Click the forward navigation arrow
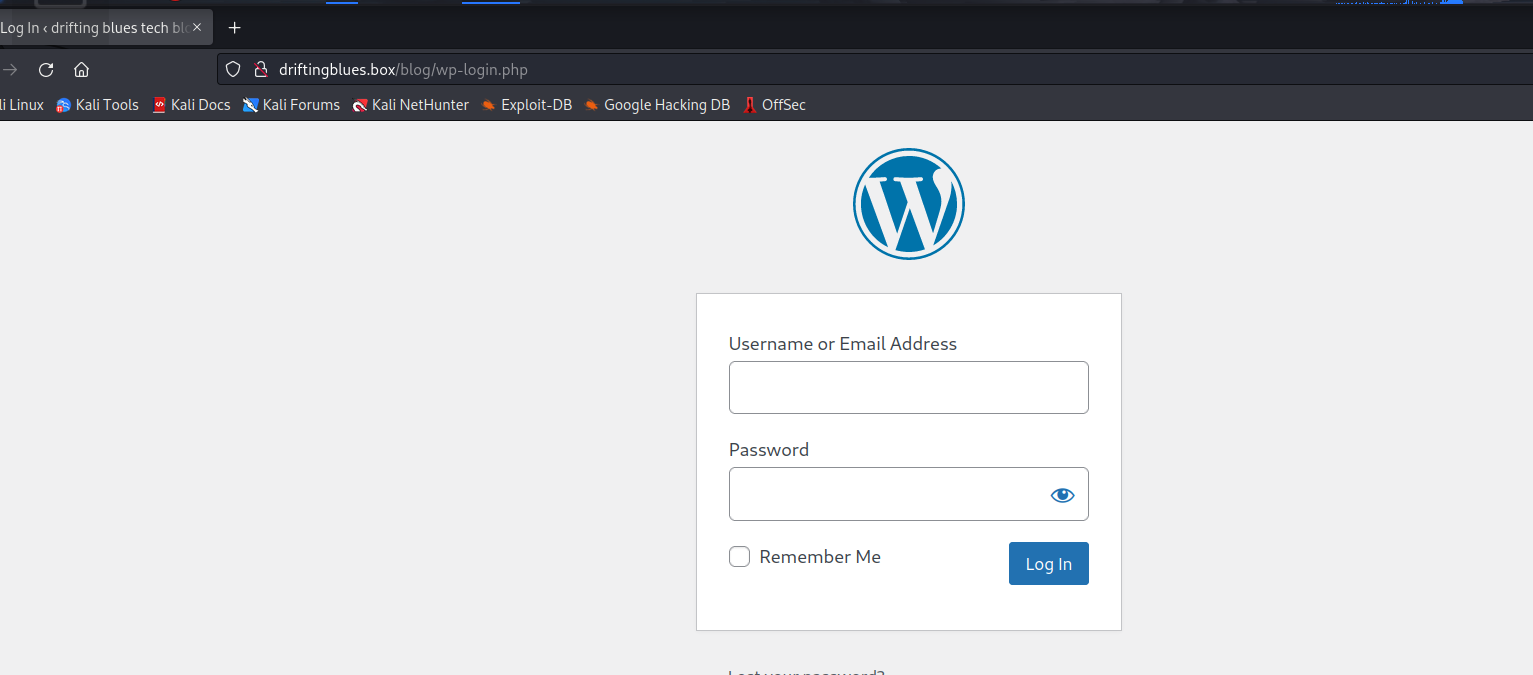1533x675 pixels. coord(11,70)
